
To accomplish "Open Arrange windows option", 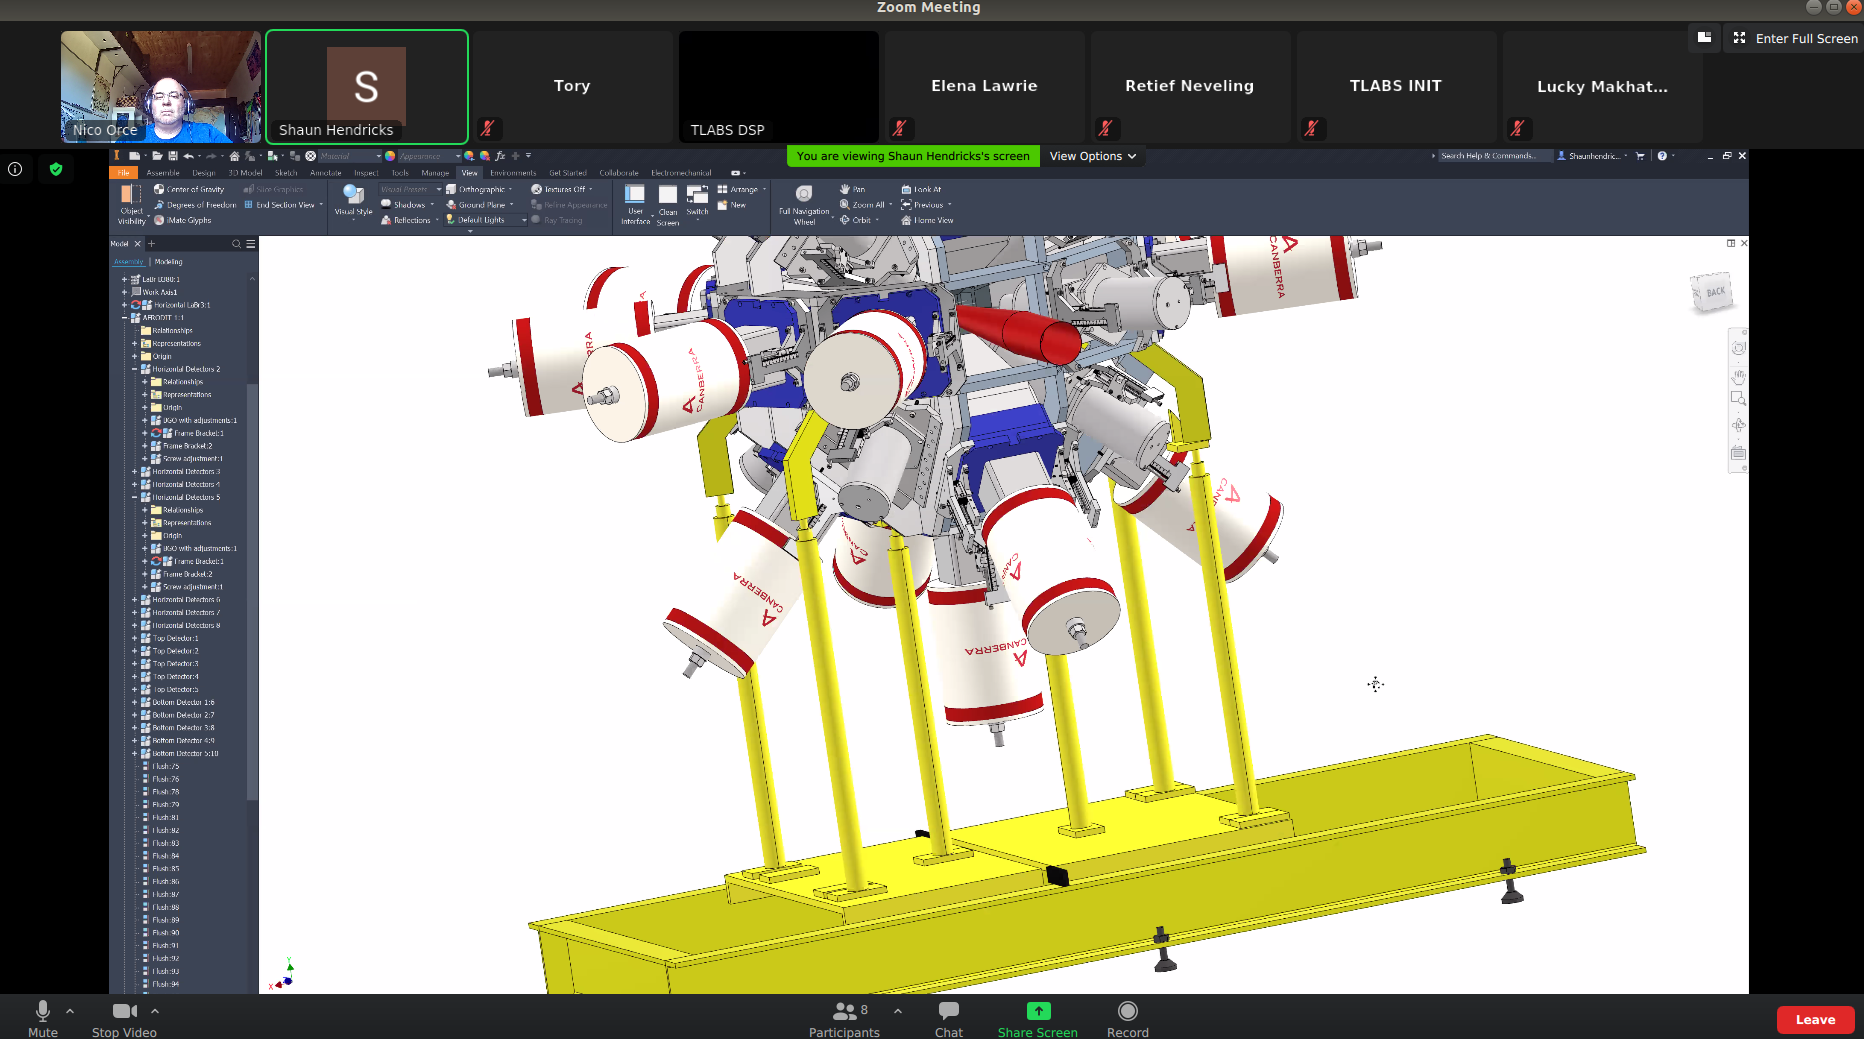I will pos(741,189).
